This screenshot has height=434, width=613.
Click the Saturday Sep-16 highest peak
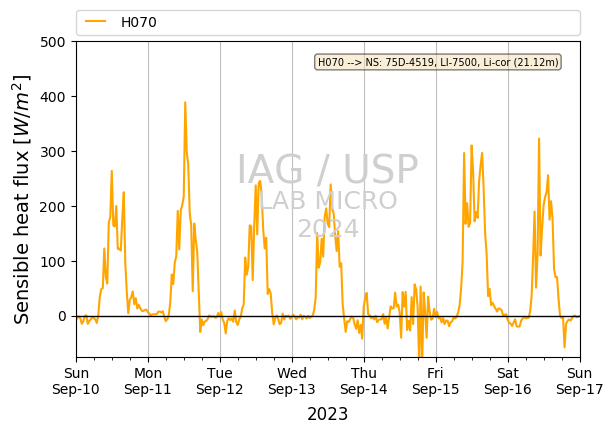(x=539, y=139)
